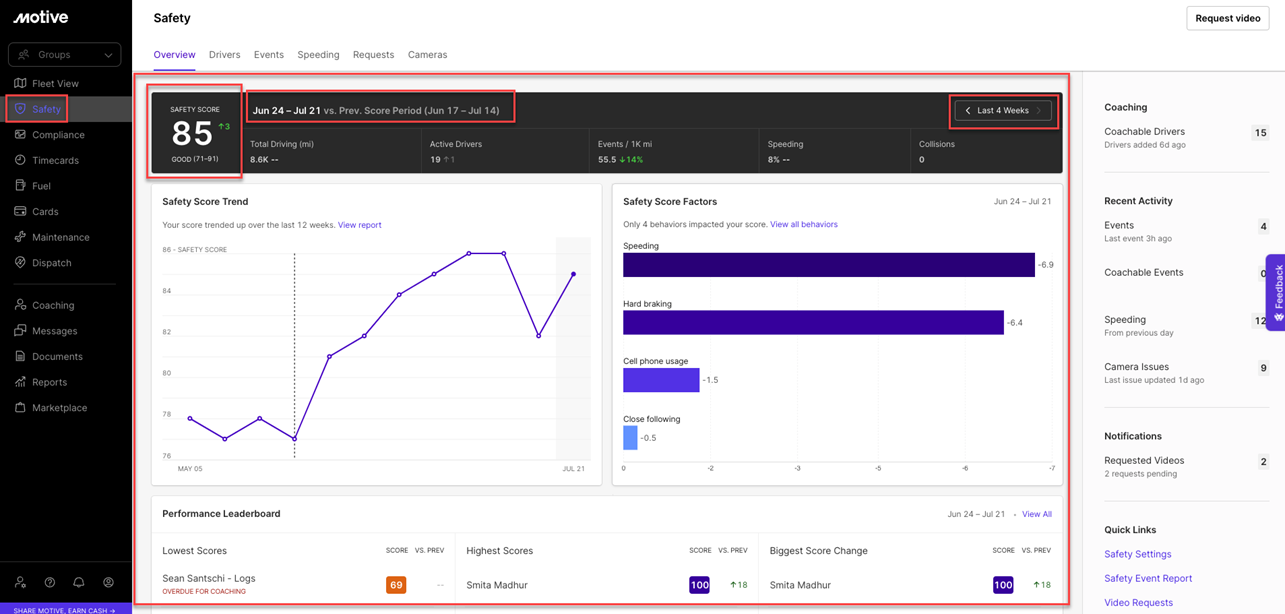The width and height of the screenshot is (1285, 614).
Task: Go to previous period with left chevron
Action: coord(968,110)
